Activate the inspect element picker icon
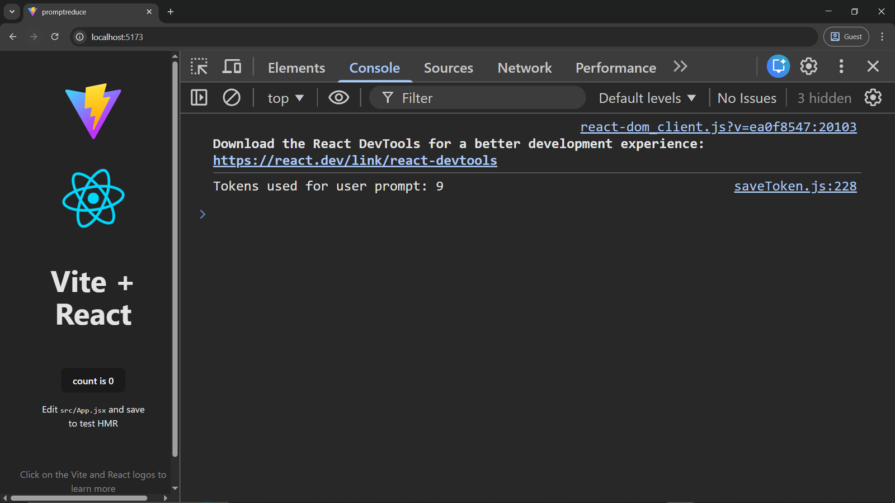The width and height of the screenshot is (895, 503). [x=200, y=67]
